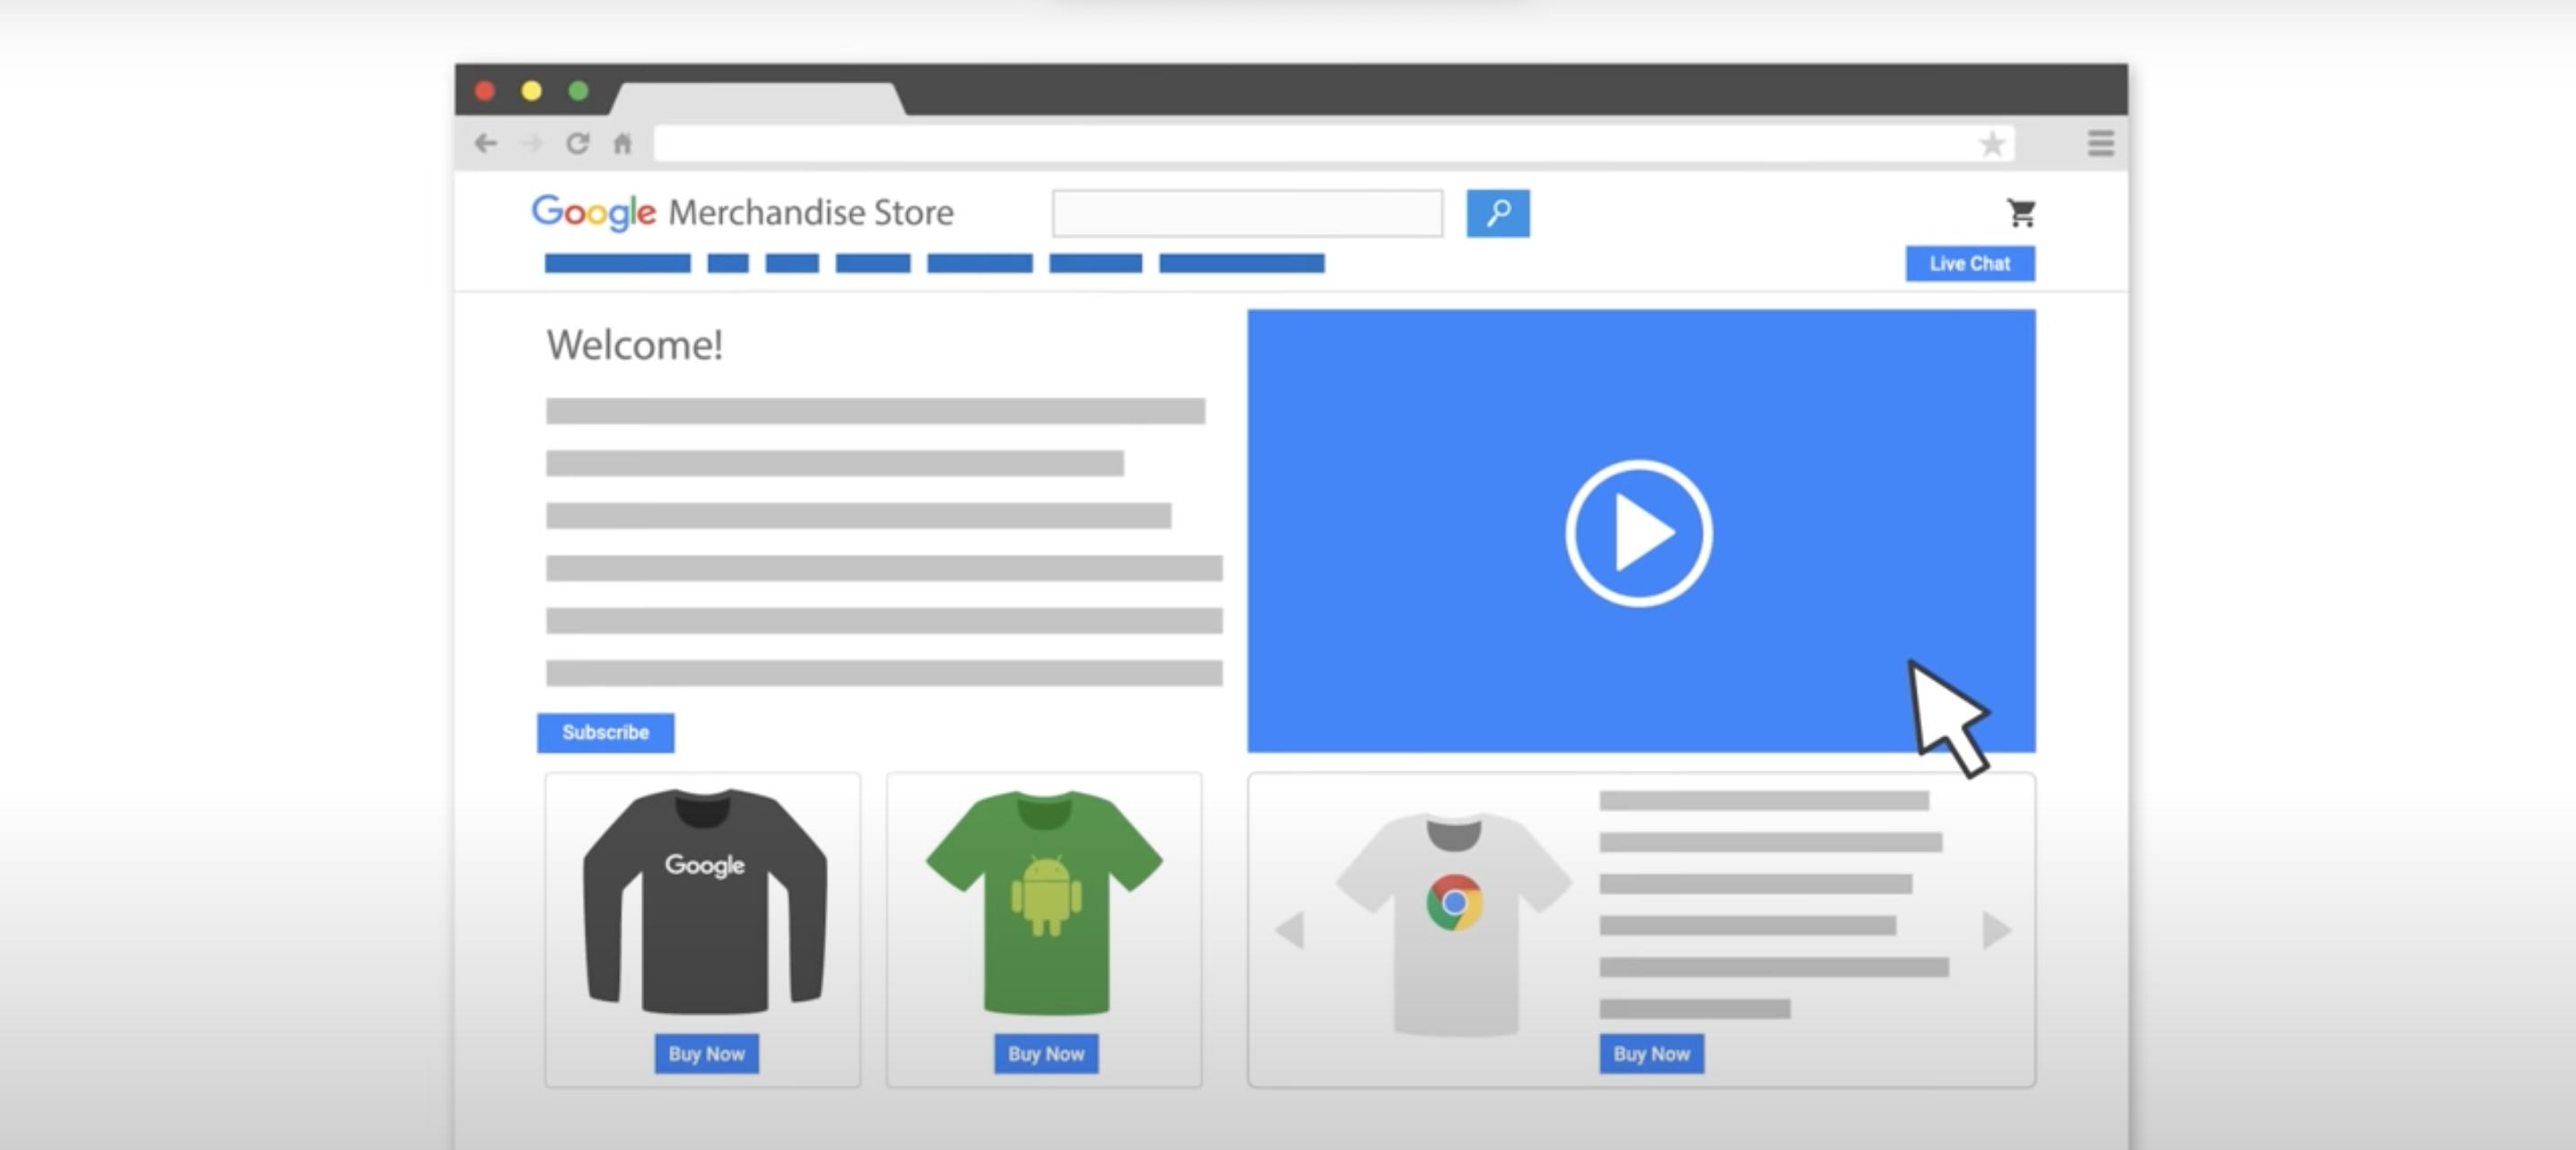Click the Subscribe button
Viewport: 2576px width, 1150px height.
(606, 733)
